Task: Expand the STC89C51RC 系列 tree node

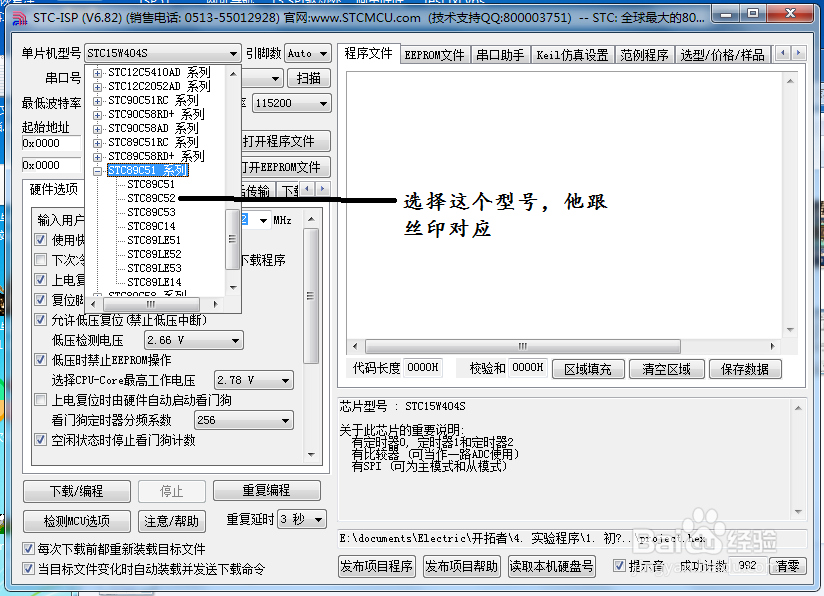Action: [x=97, y=143]
